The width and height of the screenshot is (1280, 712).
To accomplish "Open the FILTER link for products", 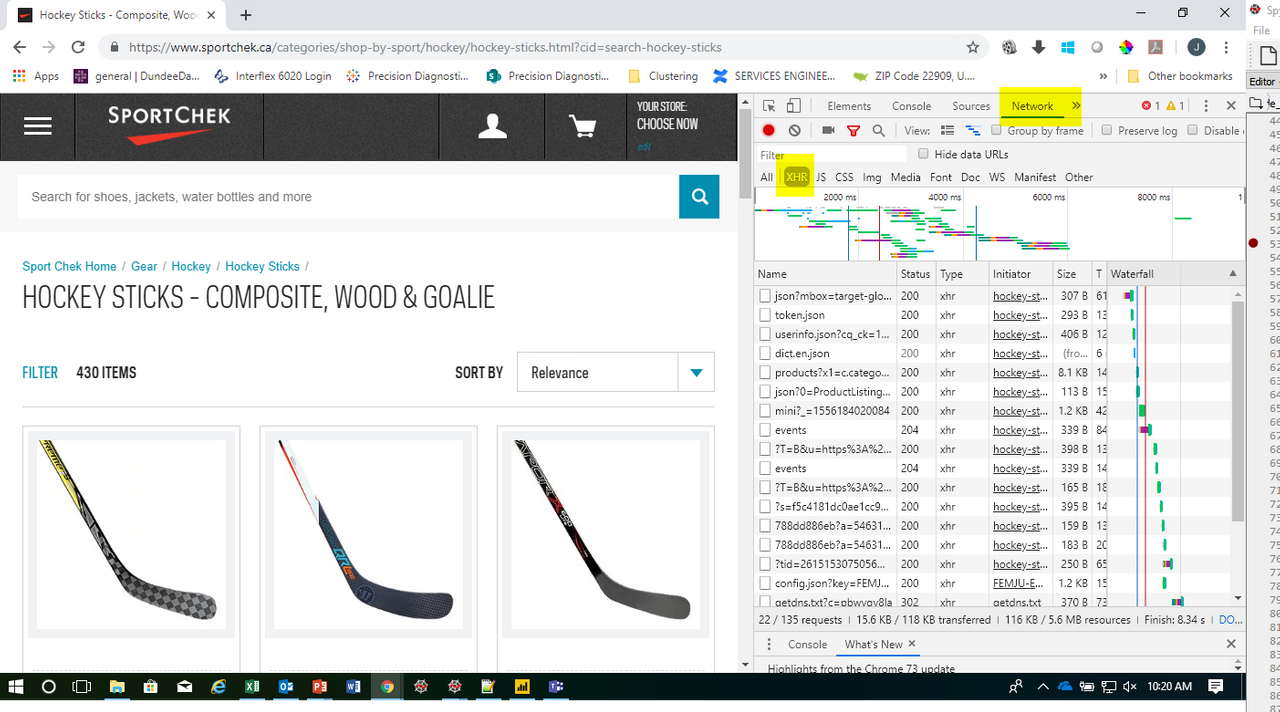I will (x=40, y=373).
